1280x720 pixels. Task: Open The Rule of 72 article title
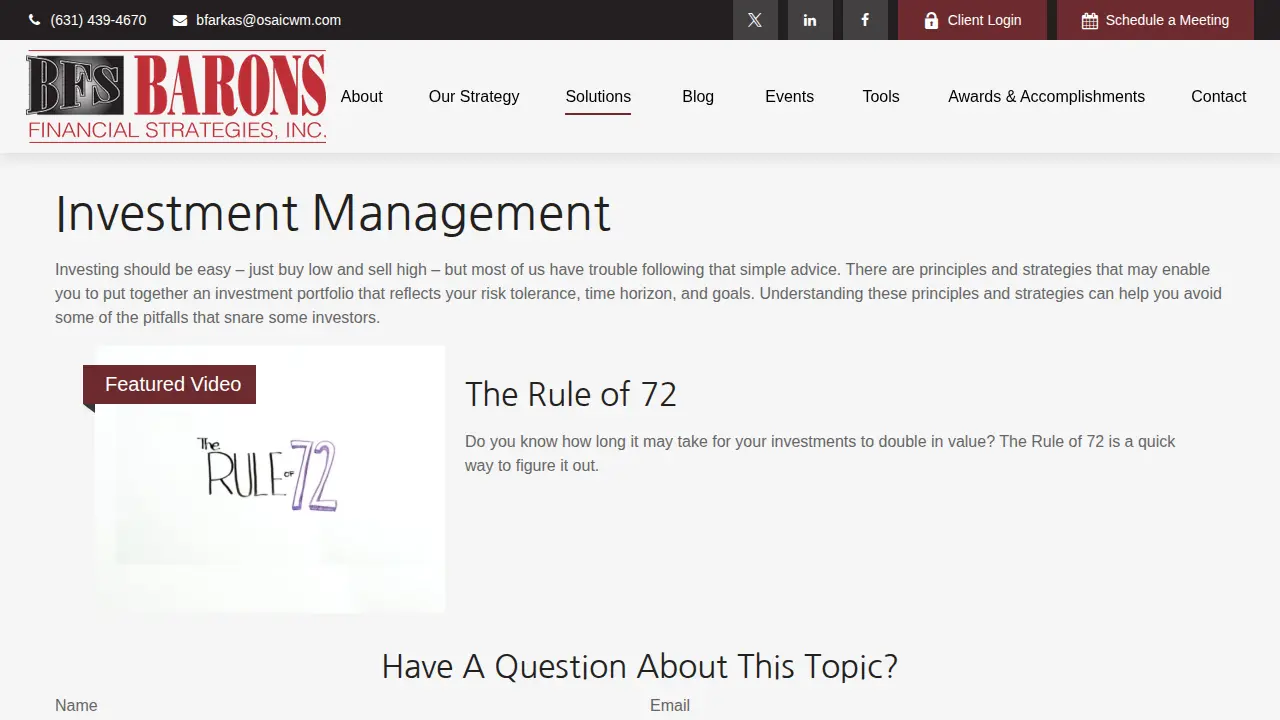point(571,394)
